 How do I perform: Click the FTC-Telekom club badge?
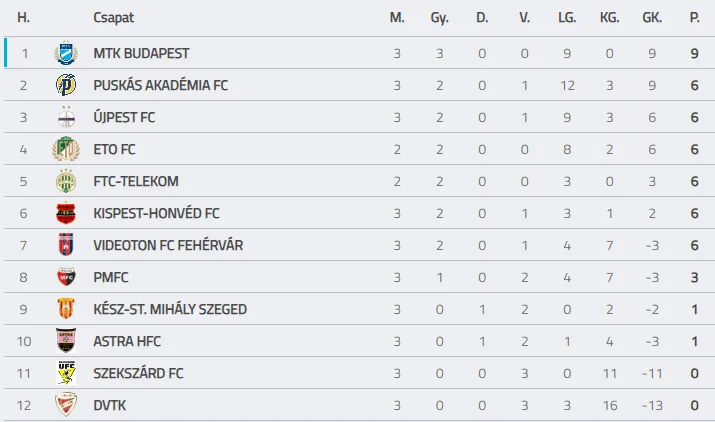(66, 181)
